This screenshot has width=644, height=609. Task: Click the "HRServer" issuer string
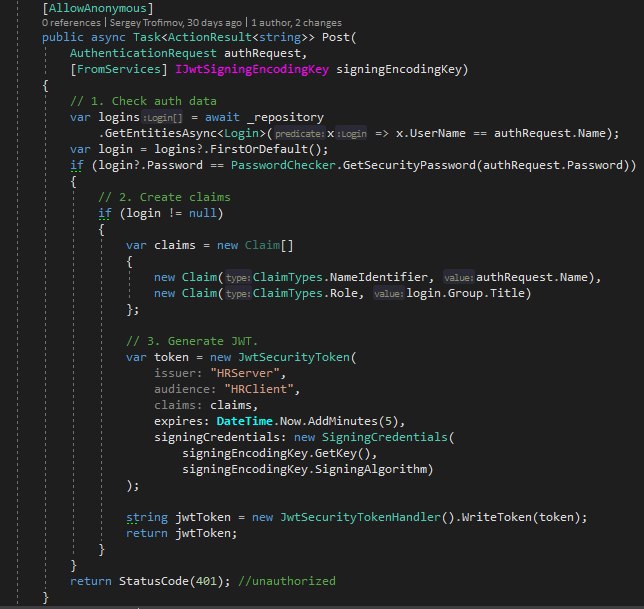(245, 373)
